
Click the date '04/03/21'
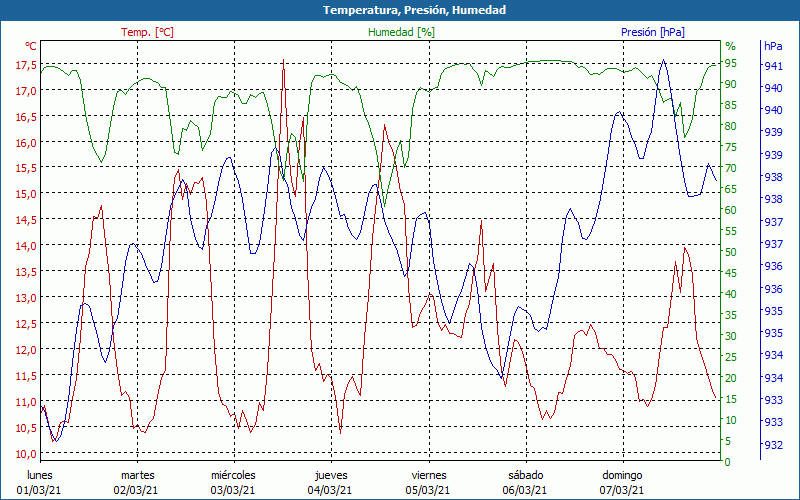[x=330, y=490]
